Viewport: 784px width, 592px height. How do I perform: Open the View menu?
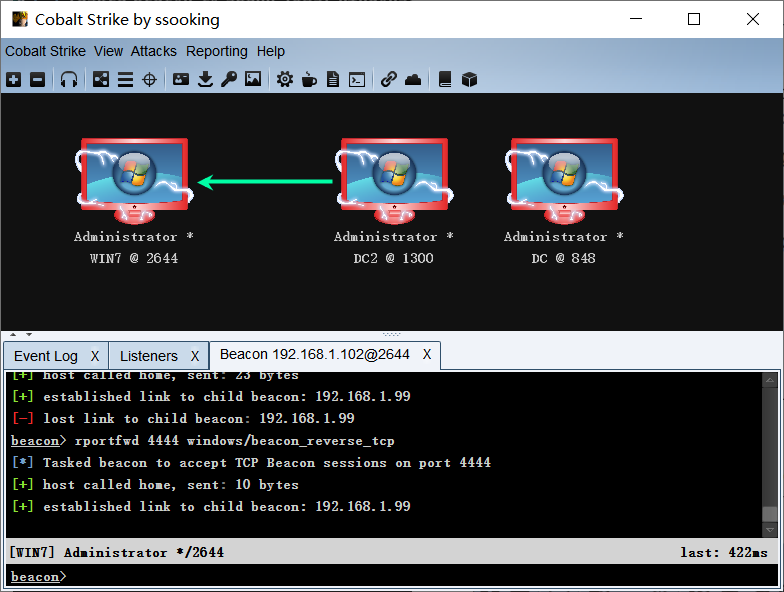click(x=108, y=51)
